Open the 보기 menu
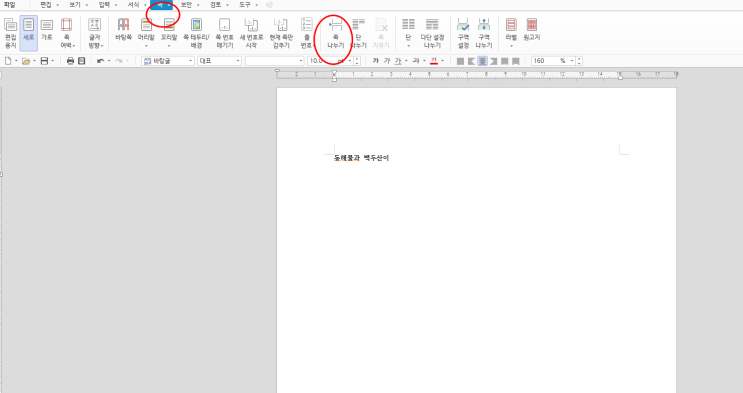 tap(75, 5)
